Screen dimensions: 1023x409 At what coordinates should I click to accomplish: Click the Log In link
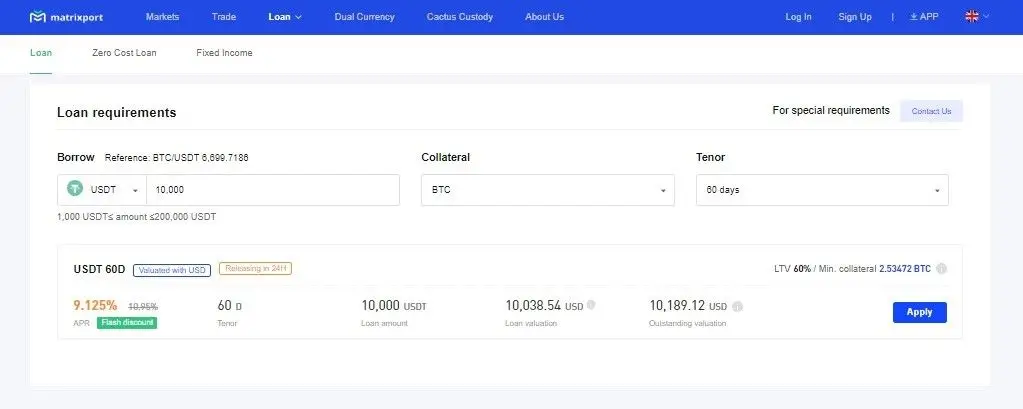pyautogui.click(x=799, y=17)
